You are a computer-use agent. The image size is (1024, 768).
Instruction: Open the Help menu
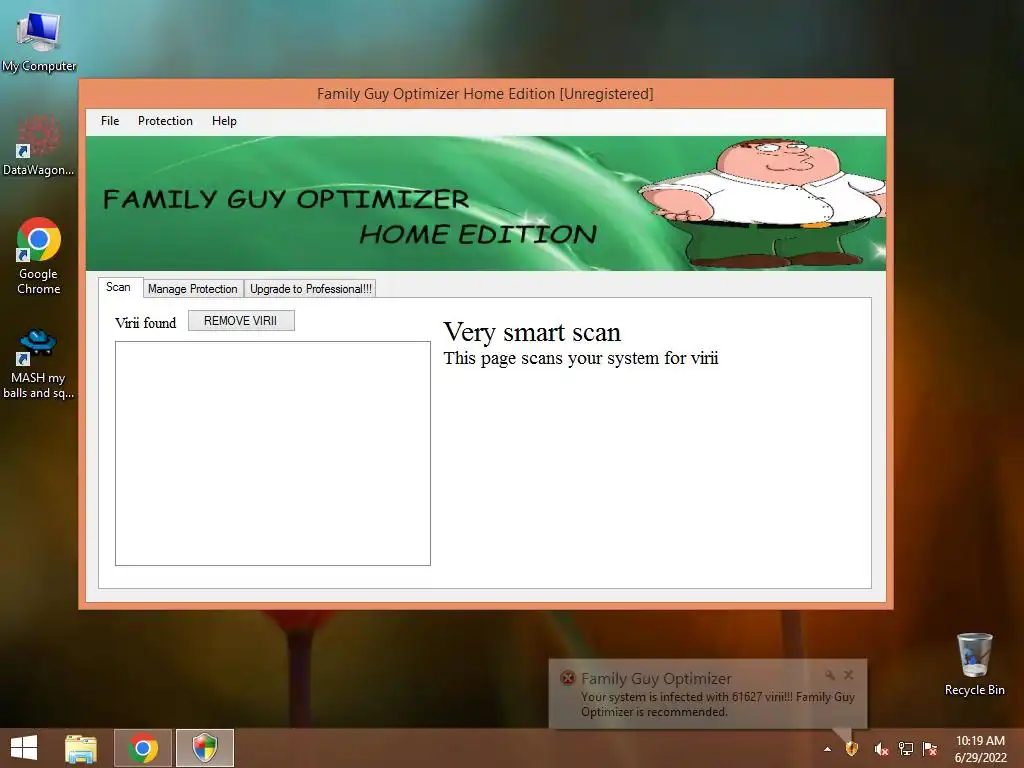(224, 121)
